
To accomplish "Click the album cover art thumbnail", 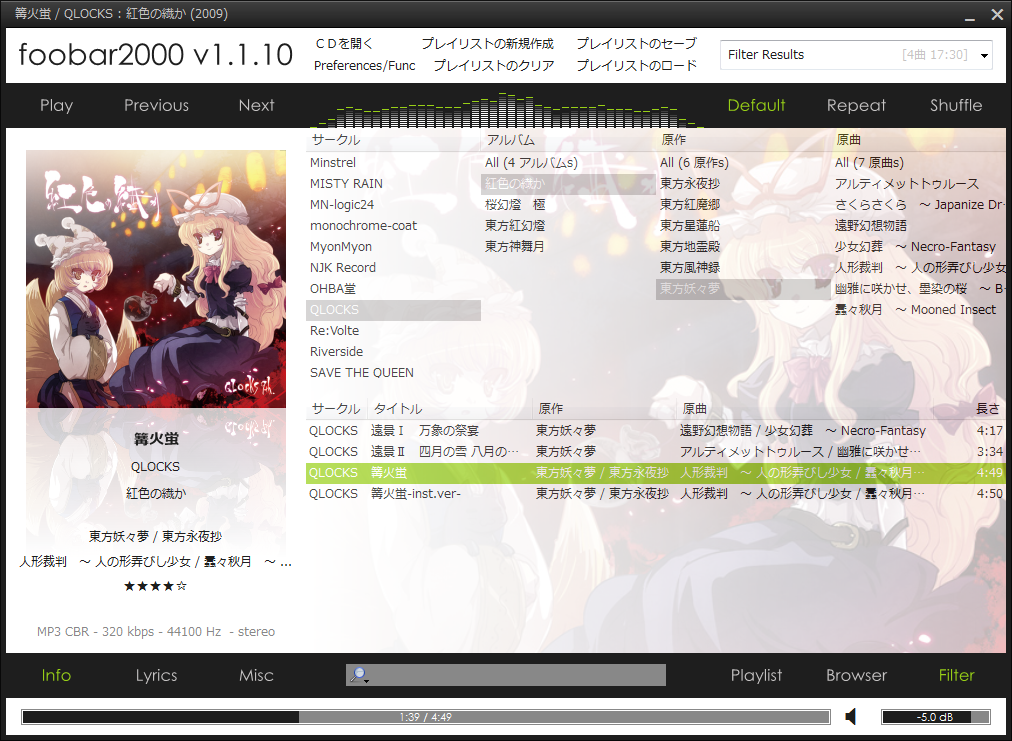I will tap(156, 279).
